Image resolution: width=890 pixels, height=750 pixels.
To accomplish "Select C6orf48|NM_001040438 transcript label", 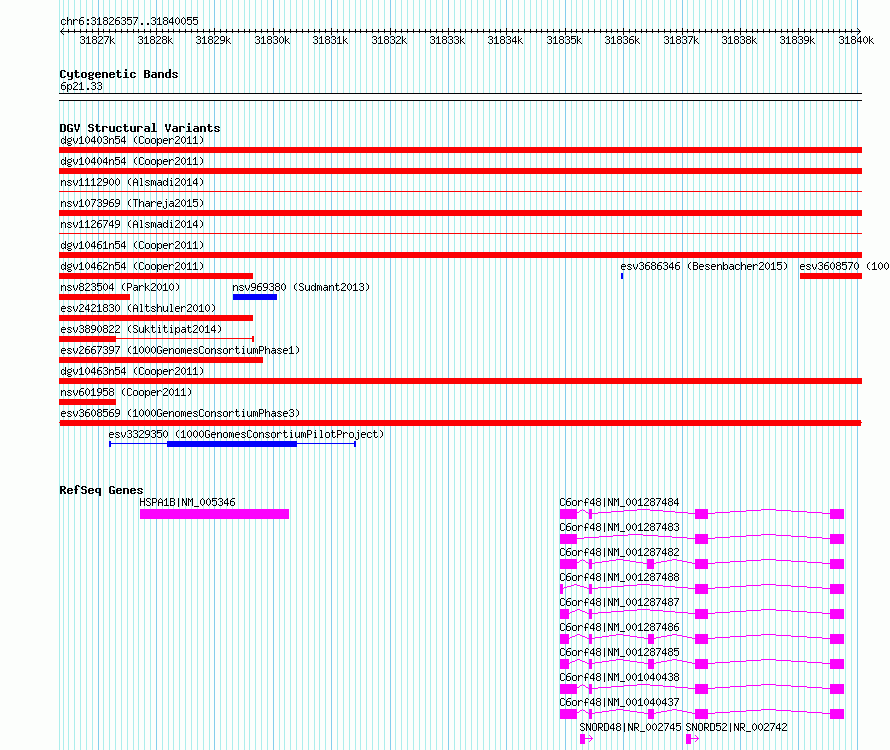I will click(619, 677).
